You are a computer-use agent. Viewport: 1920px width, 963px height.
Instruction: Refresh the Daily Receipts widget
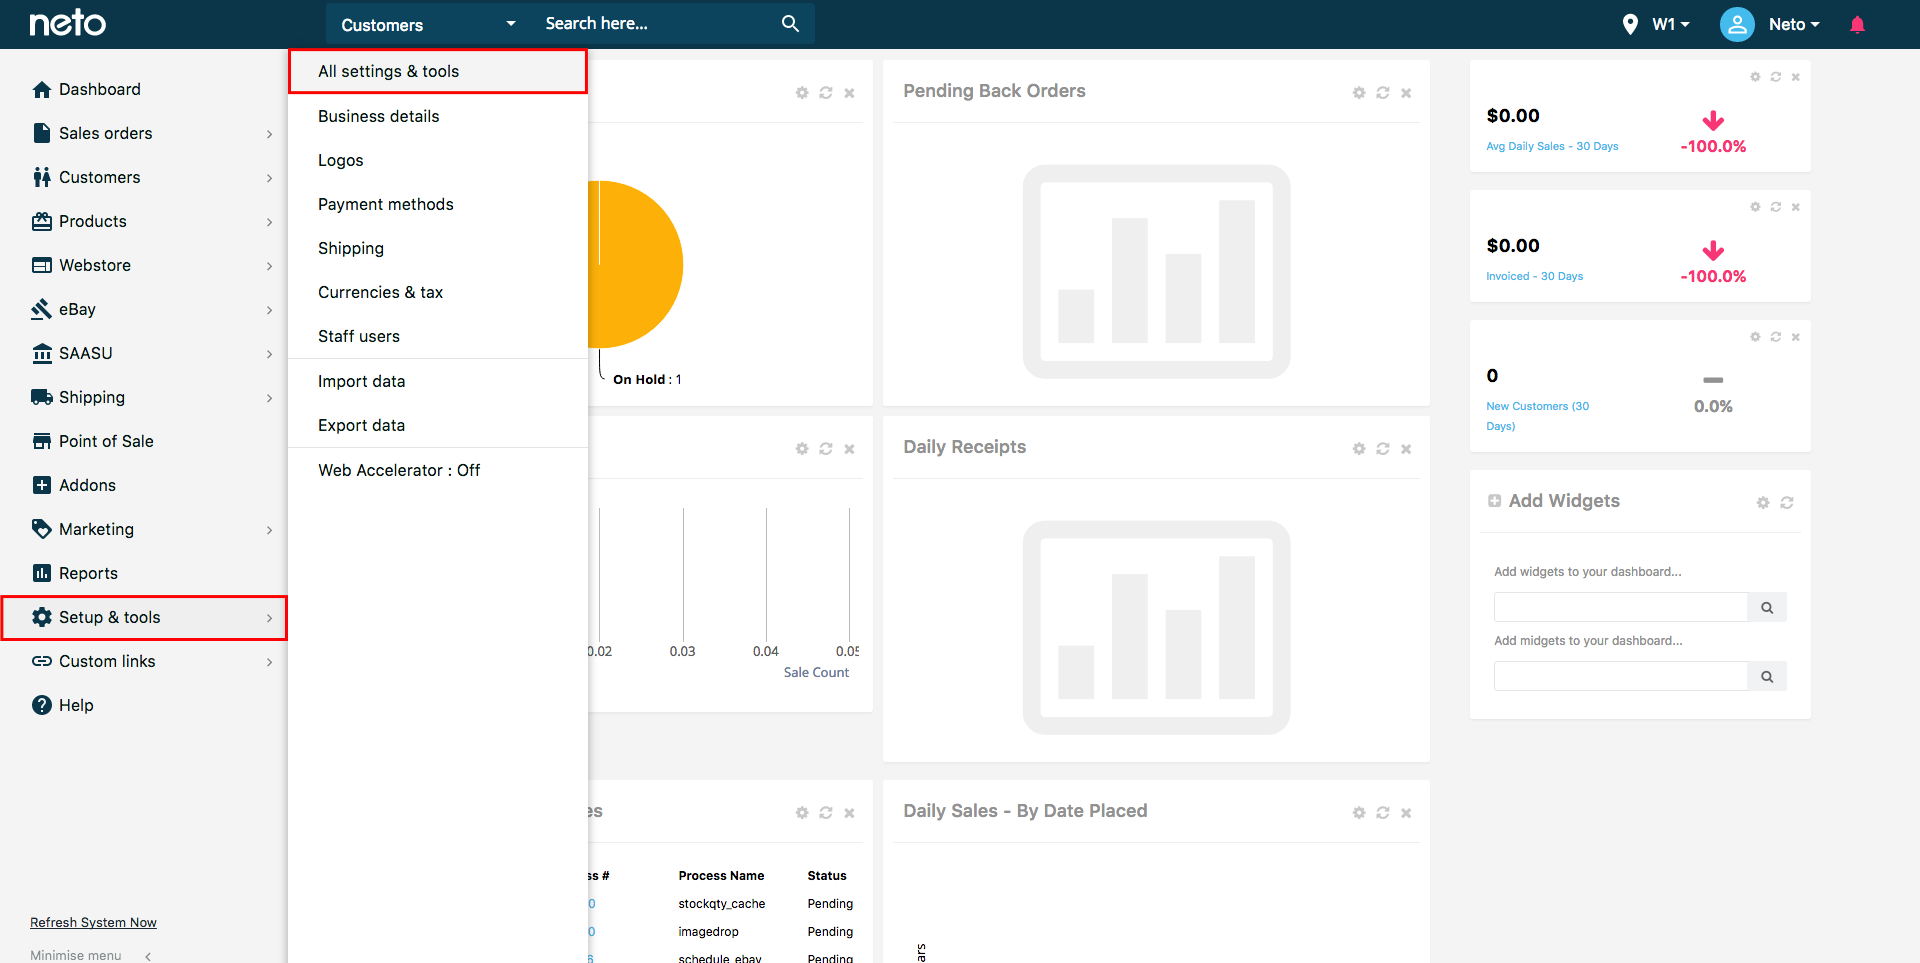[1383, 449]
